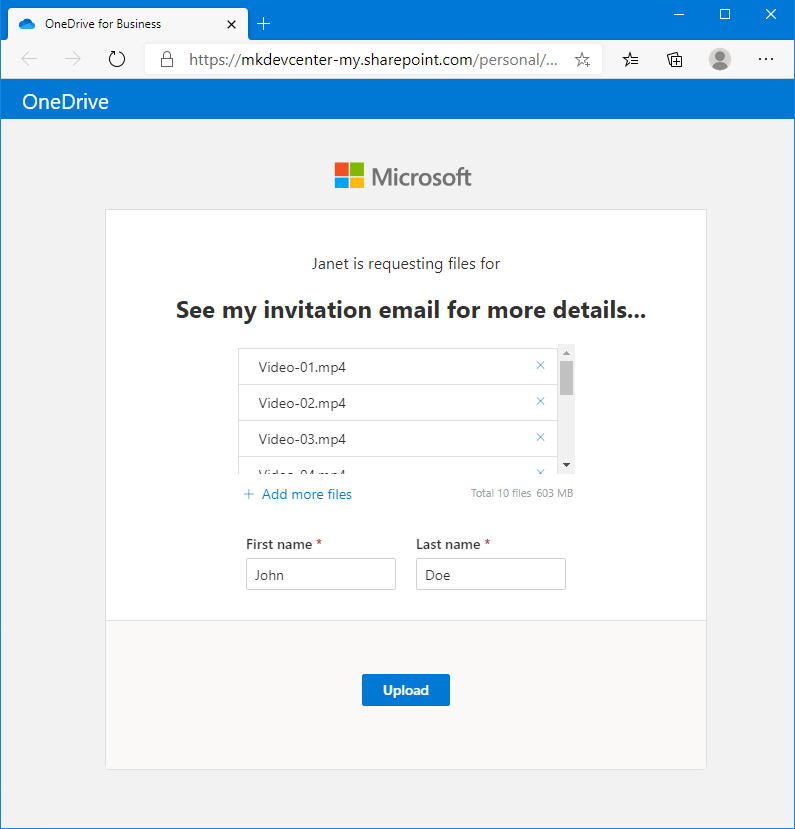Click the Upload button
This screenshot has height=829, width=795.
[x=405, y=690]
